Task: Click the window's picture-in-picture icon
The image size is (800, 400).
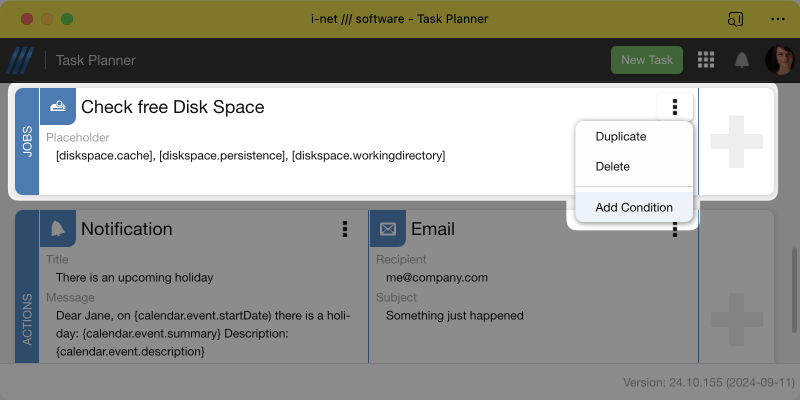Action: click(736, 19)
